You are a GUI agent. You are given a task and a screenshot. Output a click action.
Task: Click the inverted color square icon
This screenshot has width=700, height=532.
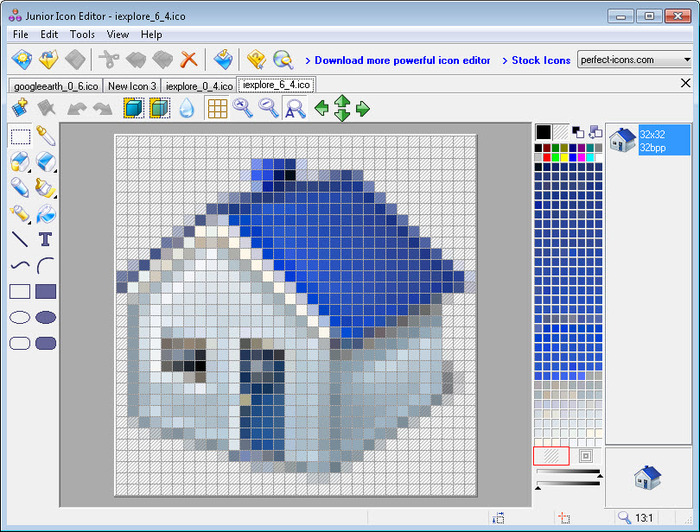click(586, 456)
